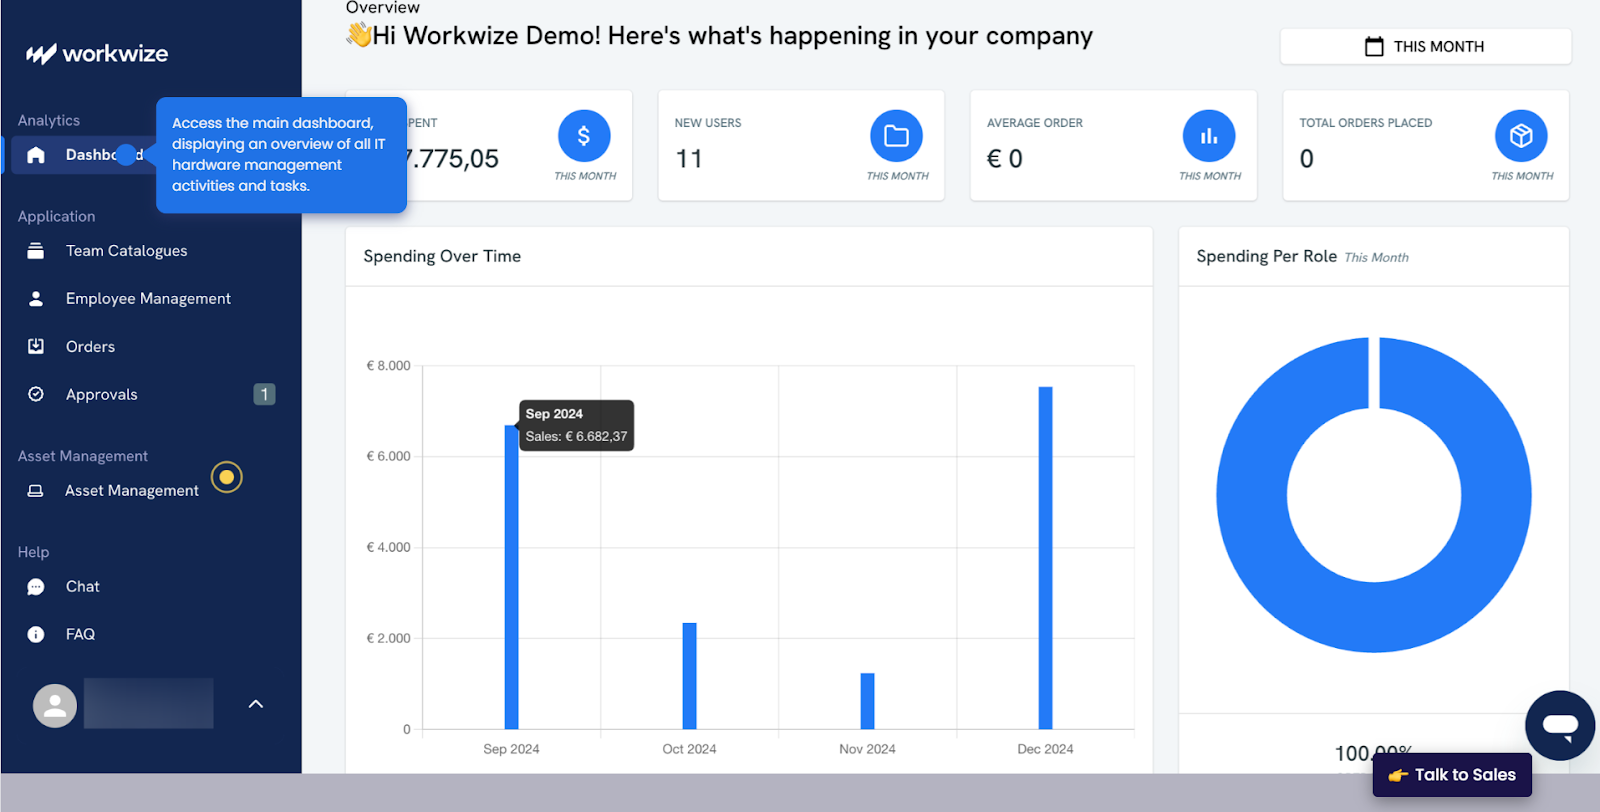Go to Employee Management
Viewport: 1600px width, 812px height.
click(x=148, y=299)
